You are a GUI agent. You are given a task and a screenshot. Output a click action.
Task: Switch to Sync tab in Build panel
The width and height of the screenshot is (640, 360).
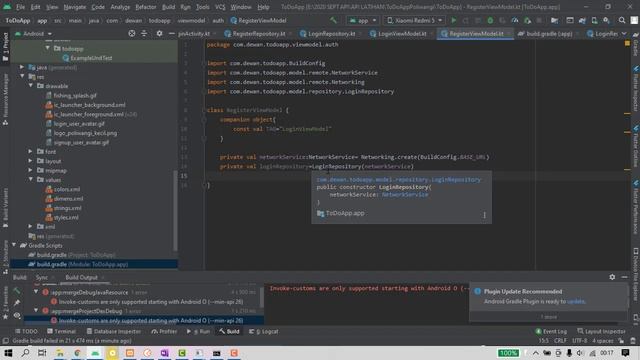tap(42, 277)
